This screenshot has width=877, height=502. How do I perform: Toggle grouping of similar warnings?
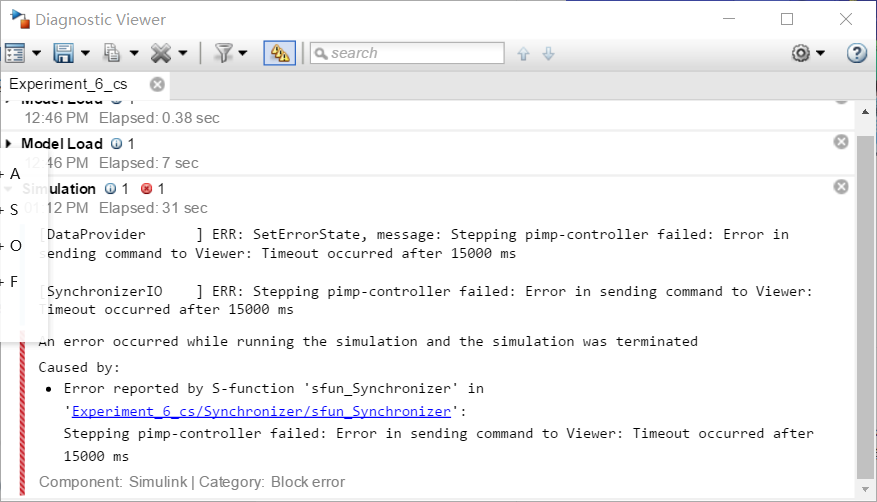pyautogui.click(x=279, y=53)
